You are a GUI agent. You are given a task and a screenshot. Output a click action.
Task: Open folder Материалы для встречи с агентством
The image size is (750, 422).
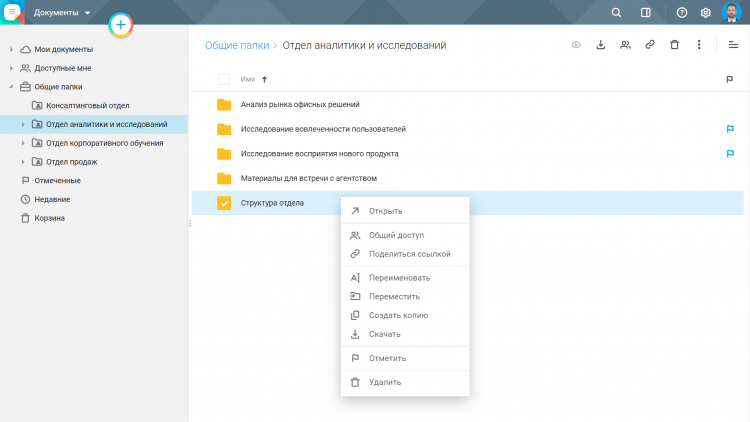tap(309, 178)
